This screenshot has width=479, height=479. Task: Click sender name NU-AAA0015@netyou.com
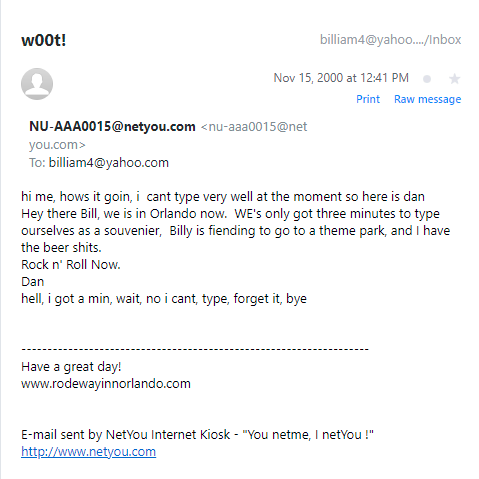click(x=112, y=126)
